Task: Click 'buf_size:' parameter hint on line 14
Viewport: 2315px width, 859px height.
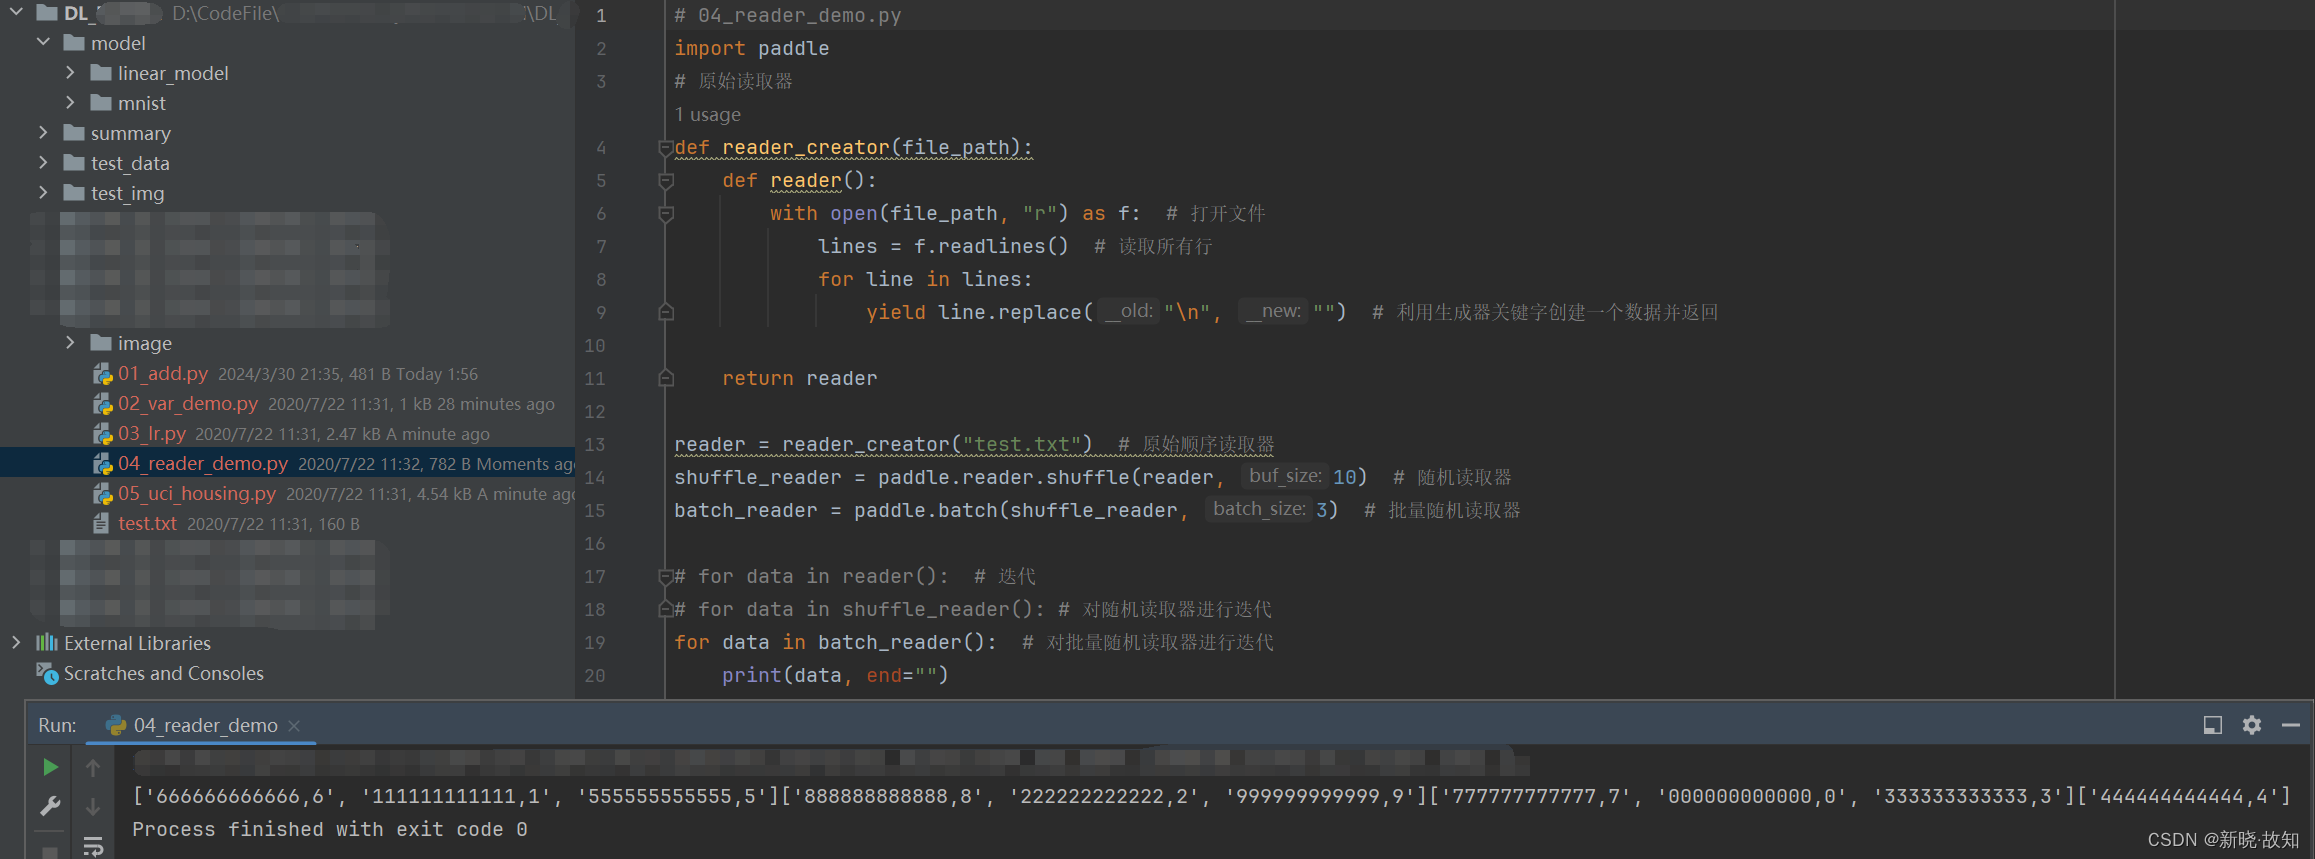Action: (x=1285, y=476)
